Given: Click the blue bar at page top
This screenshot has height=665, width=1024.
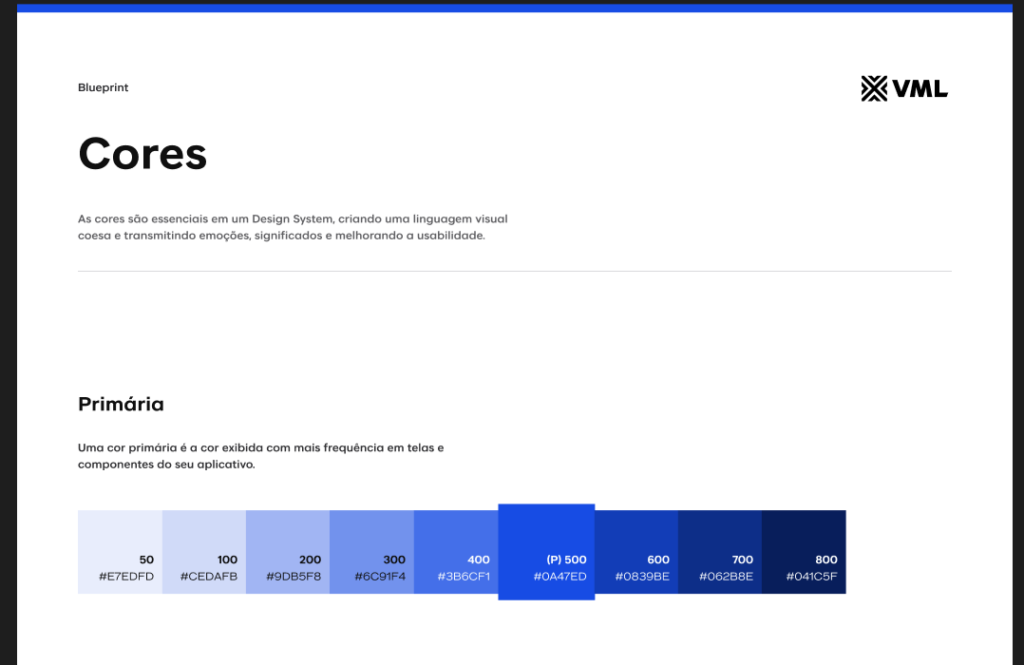Looking at the screenshot, I should click(514, 7).
